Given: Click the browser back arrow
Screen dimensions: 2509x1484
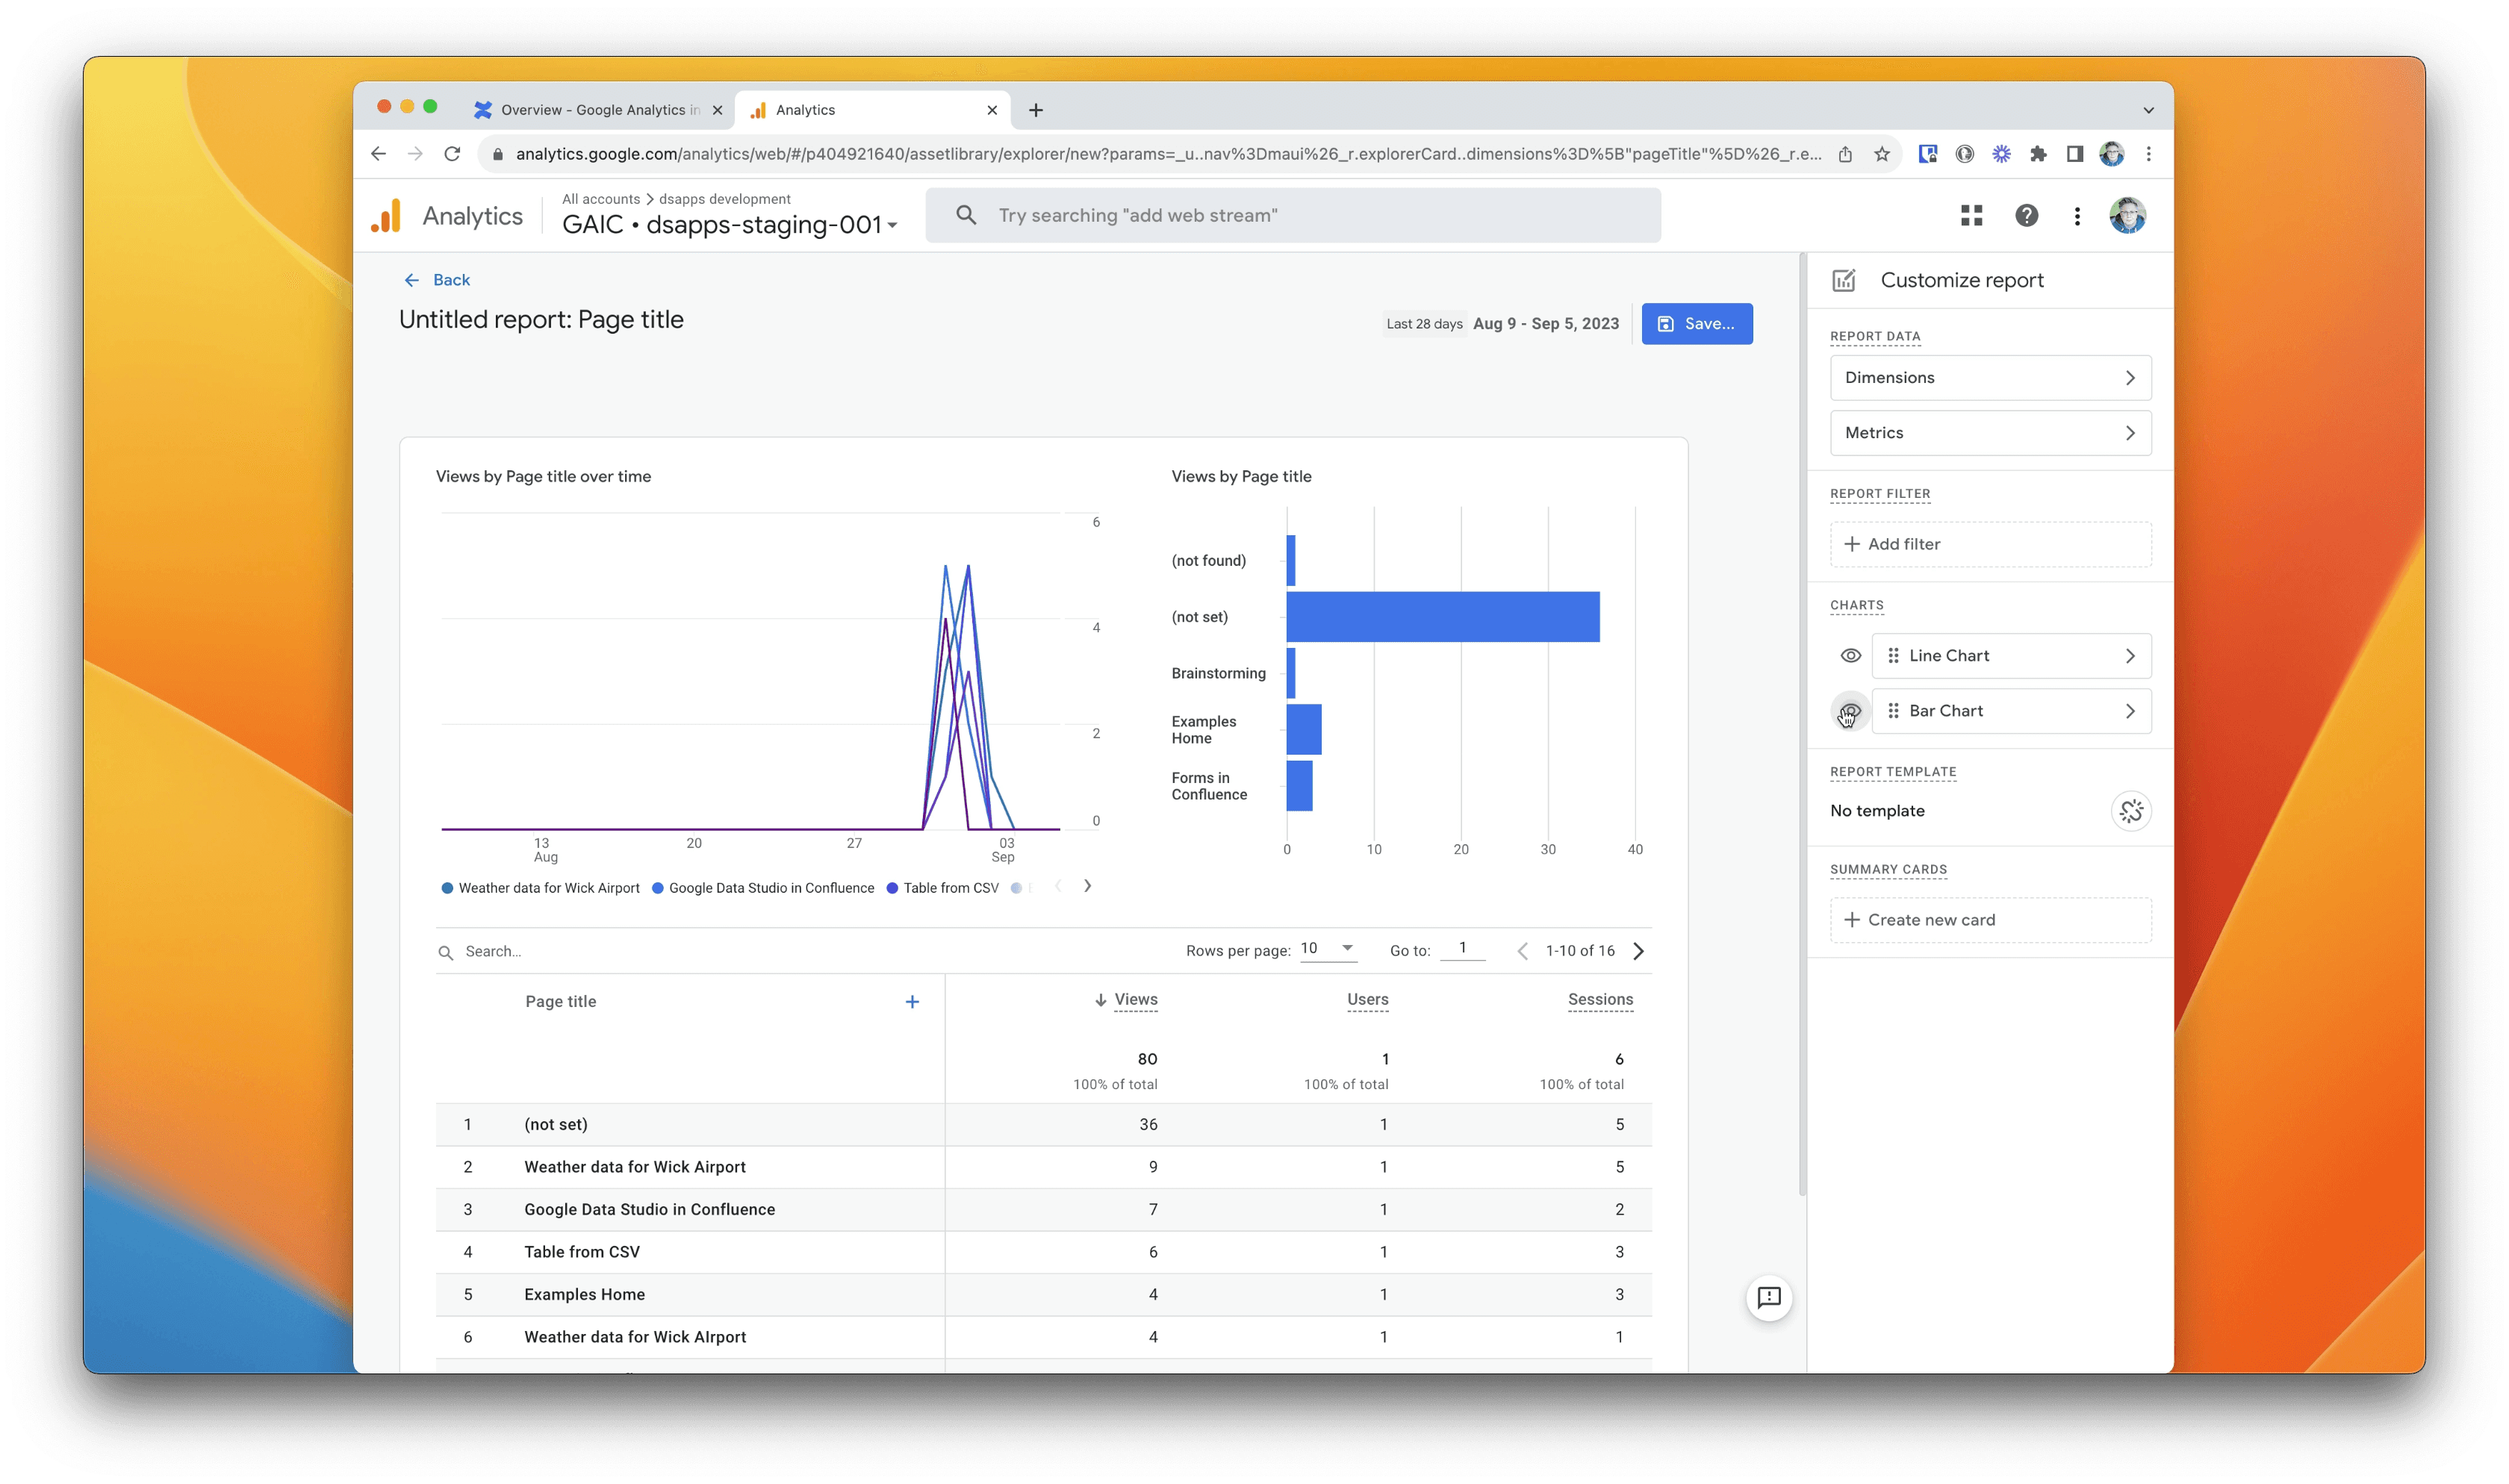Looking at the screenshot, I should [x=378, y=154].
